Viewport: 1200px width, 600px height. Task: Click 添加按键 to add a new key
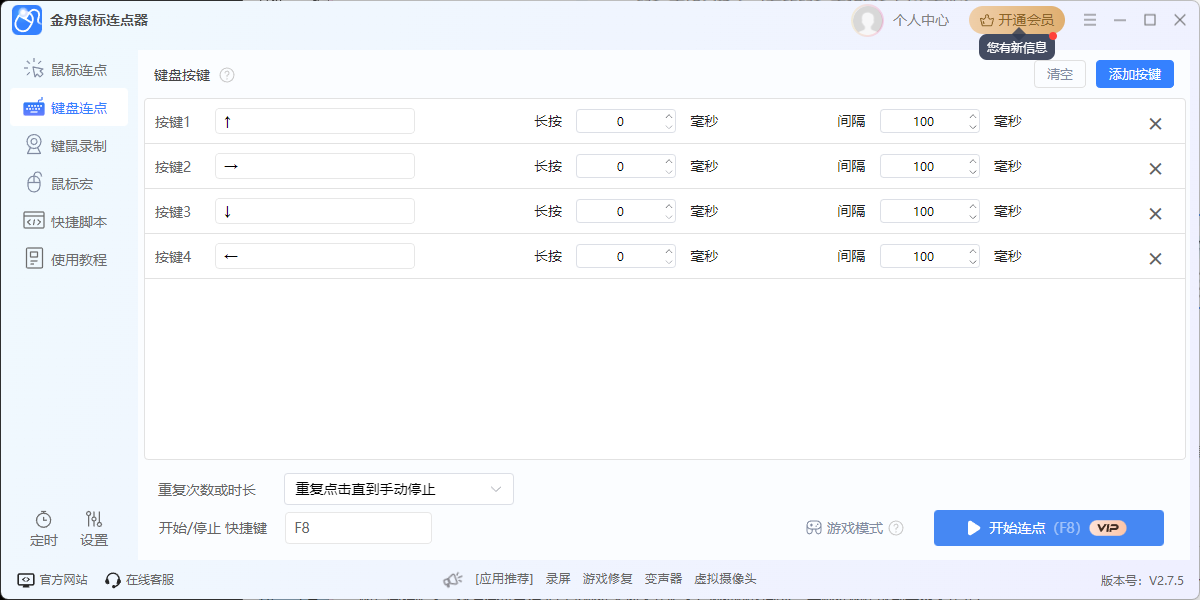[1134, 73]
